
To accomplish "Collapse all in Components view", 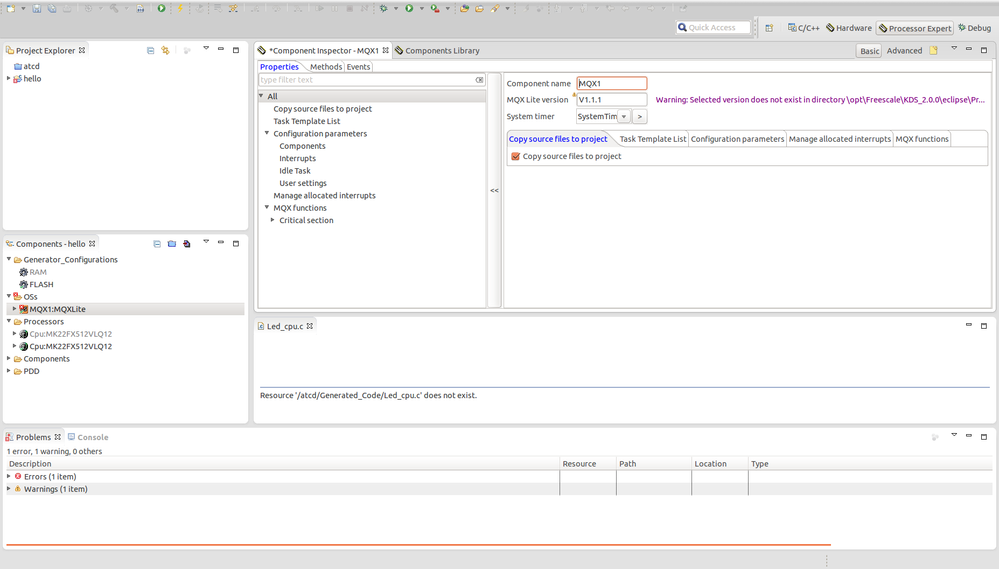I will 157,243.
